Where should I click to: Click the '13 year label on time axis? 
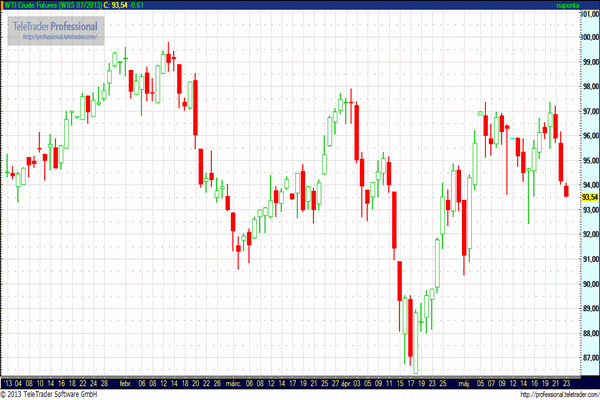tap(9, 382)
